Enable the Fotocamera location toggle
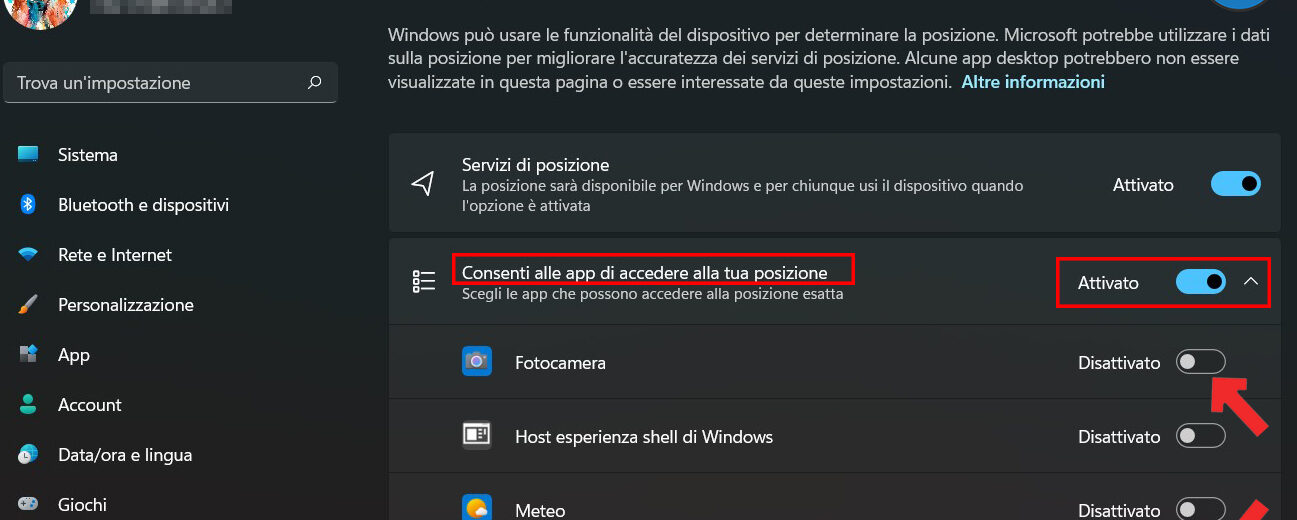 click(x=1201, y=362)
